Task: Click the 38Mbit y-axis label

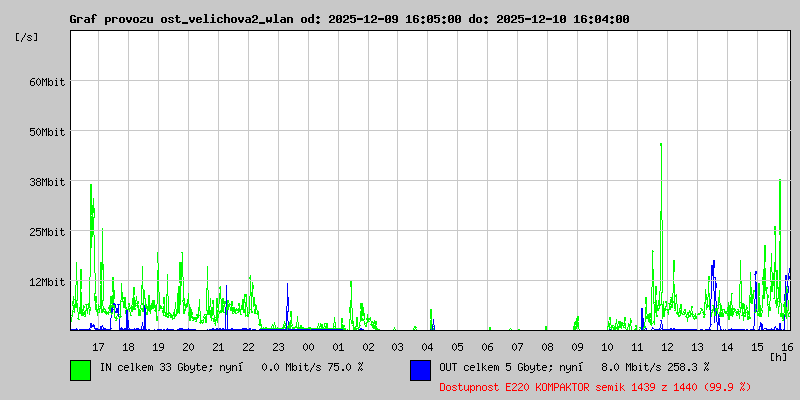Action: [47, 182]
